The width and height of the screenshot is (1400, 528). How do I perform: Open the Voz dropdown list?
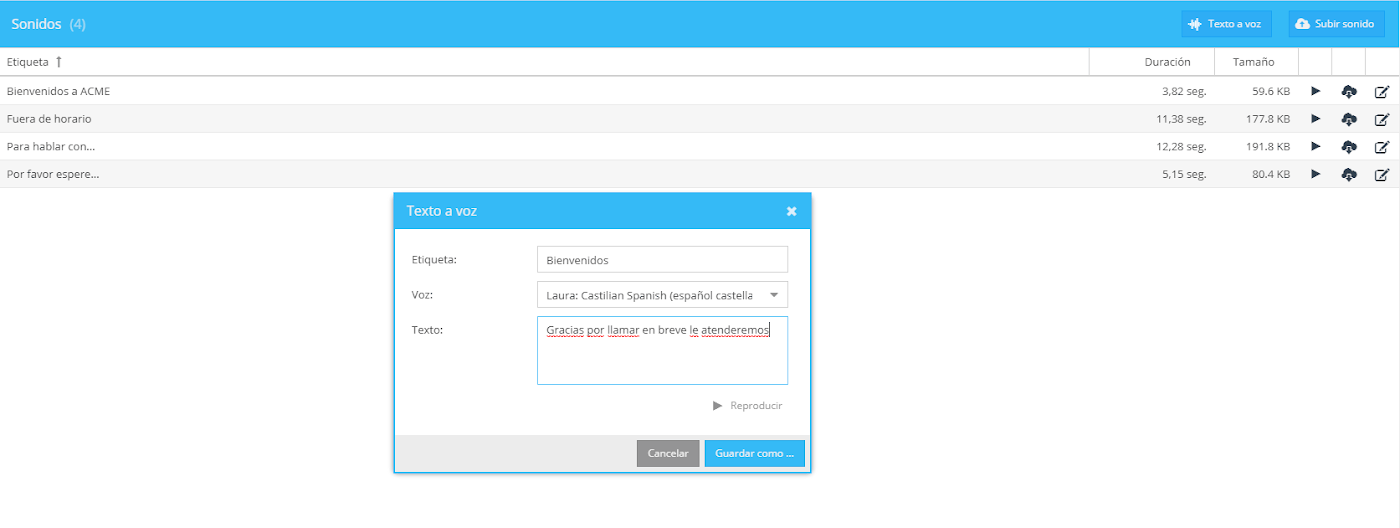[x=773, y=295]
